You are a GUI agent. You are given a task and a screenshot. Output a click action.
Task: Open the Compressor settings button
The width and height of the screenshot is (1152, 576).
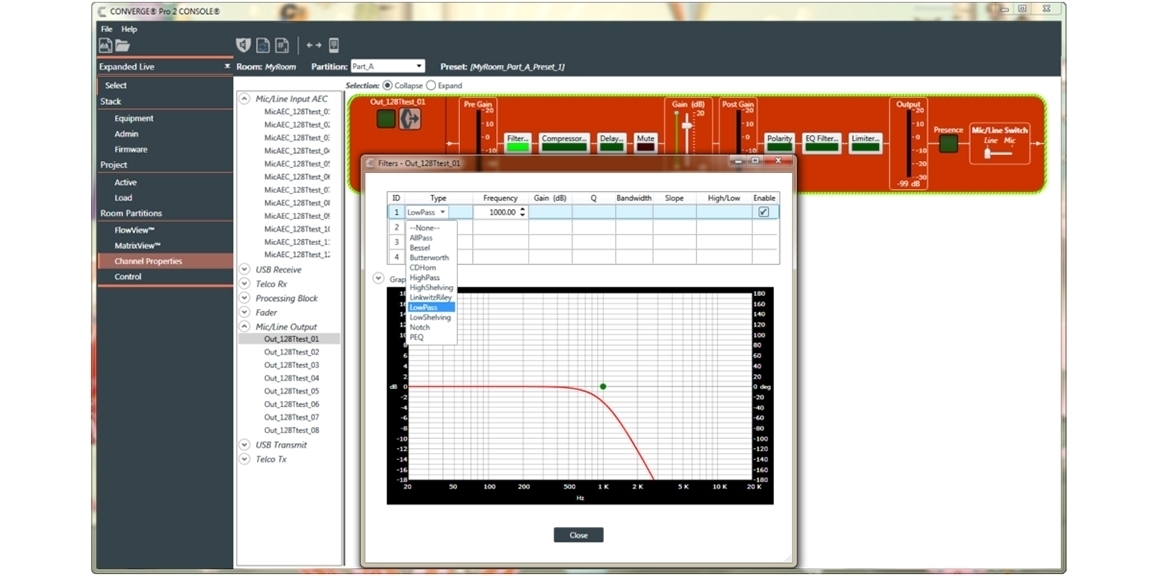(563, 139)
